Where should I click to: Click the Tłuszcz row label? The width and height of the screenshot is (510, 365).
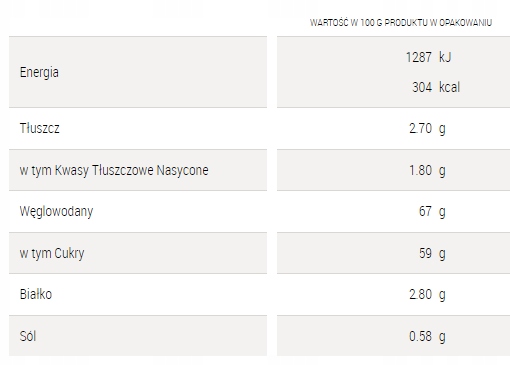point(39,128)
